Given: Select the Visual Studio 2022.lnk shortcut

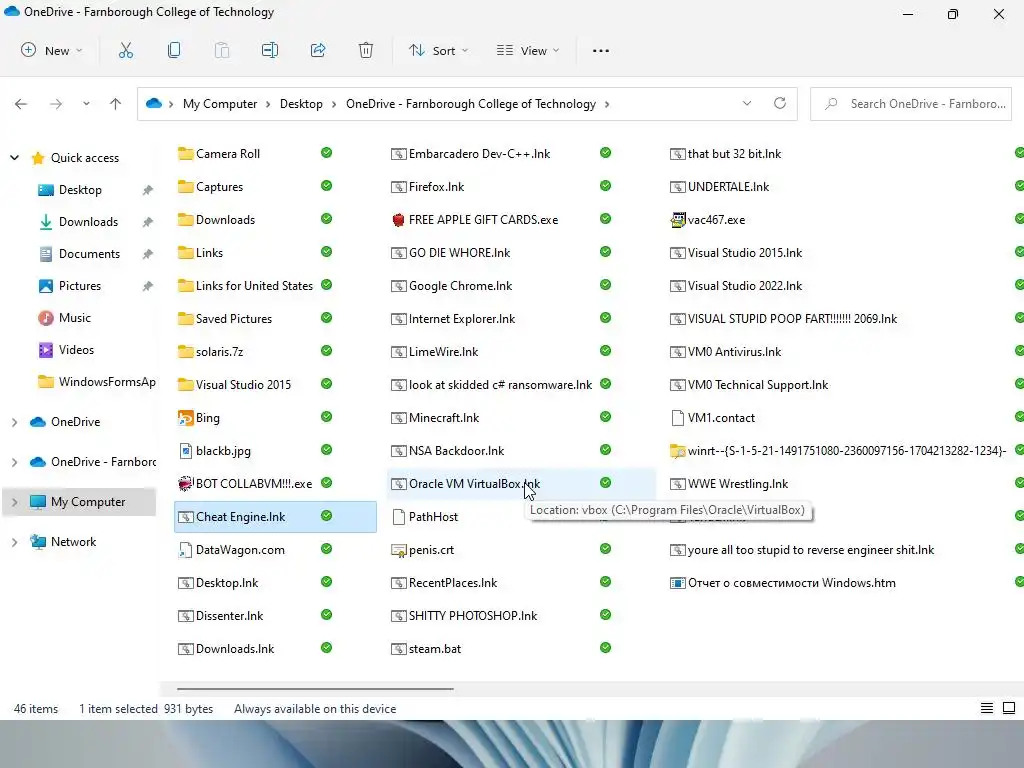Looking at the screenshot, I should [736, 286].
